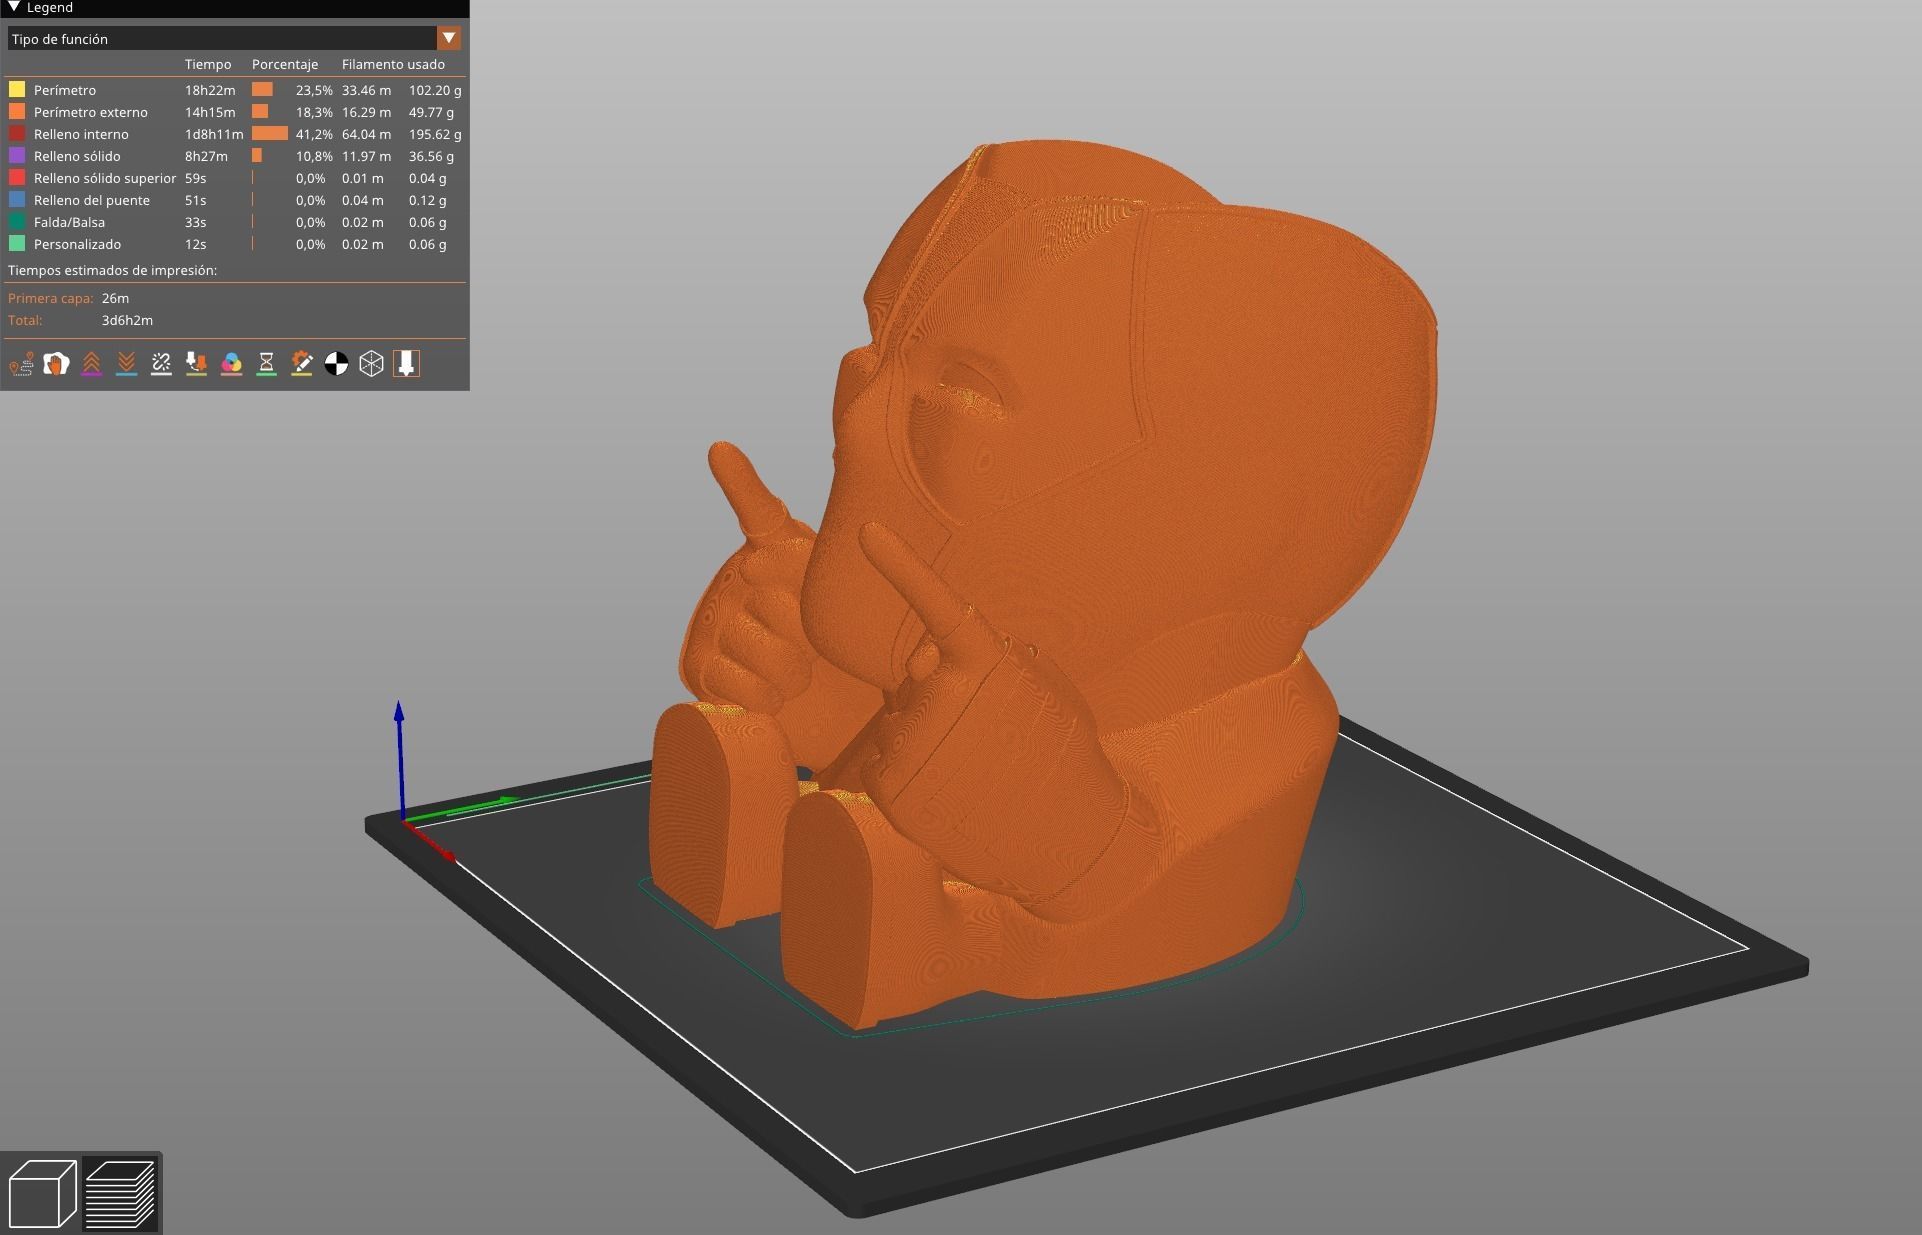Click the Filamento usado column header
Image resolution: width=1922 pixels, height=1235 pixels.
tap(393, 64)
